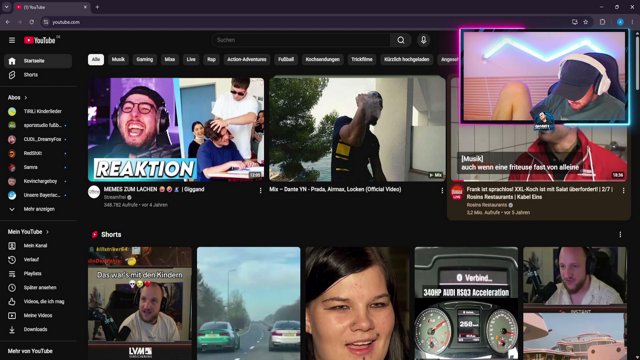Open options for Frank ist sprachlos video

point(623,191)
